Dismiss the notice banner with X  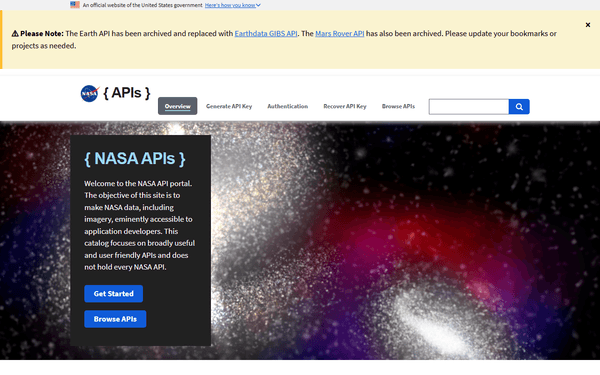[588, 25]
